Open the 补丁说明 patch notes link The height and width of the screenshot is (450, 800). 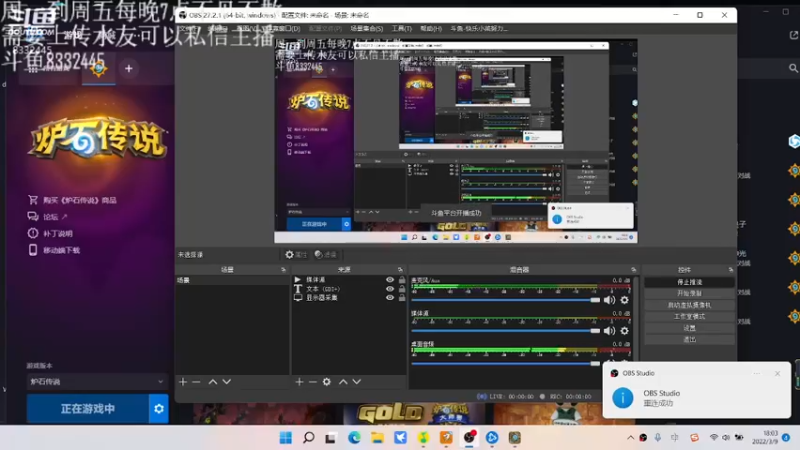[50, 233]
